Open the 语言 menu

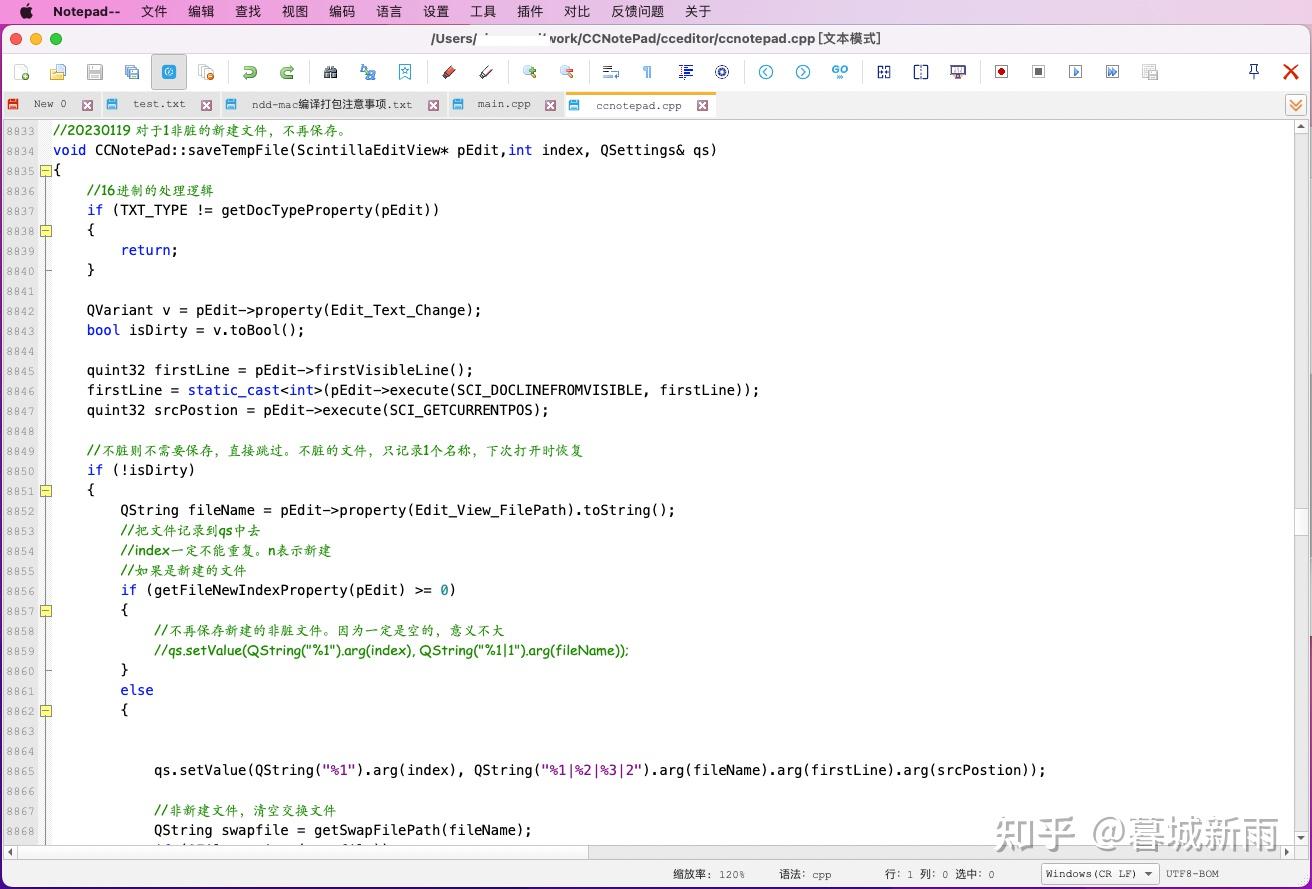click(388, 12)
